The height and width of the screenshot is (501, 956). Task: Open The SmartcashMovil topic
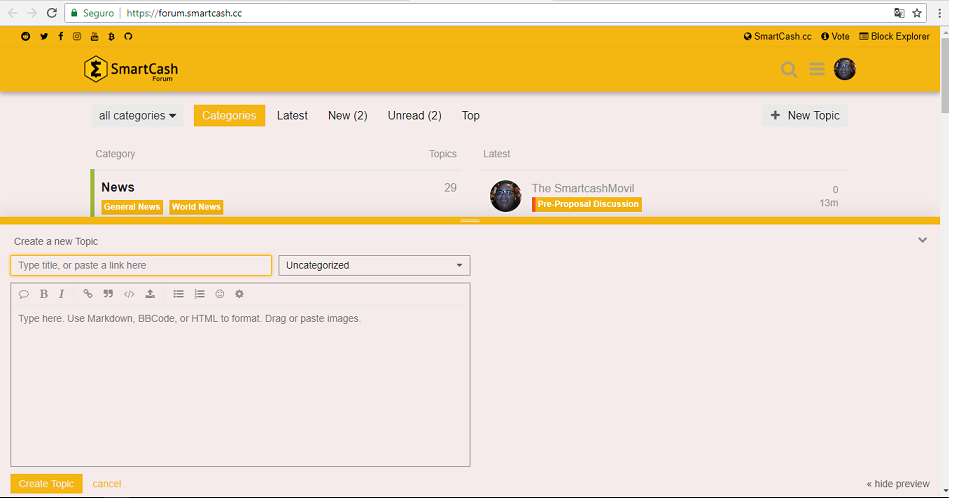tap(583, 189)
